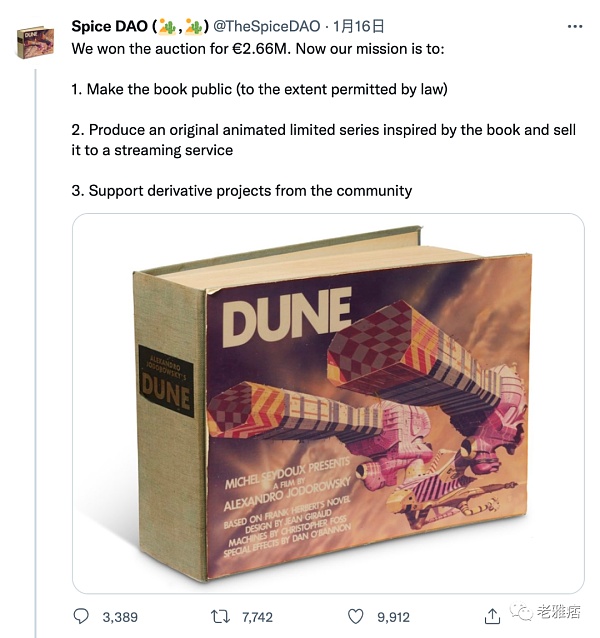The width and height of the screenshot is (600, 638).
Task: Click the large DUNE title on the cover
Action: [286, 316]
